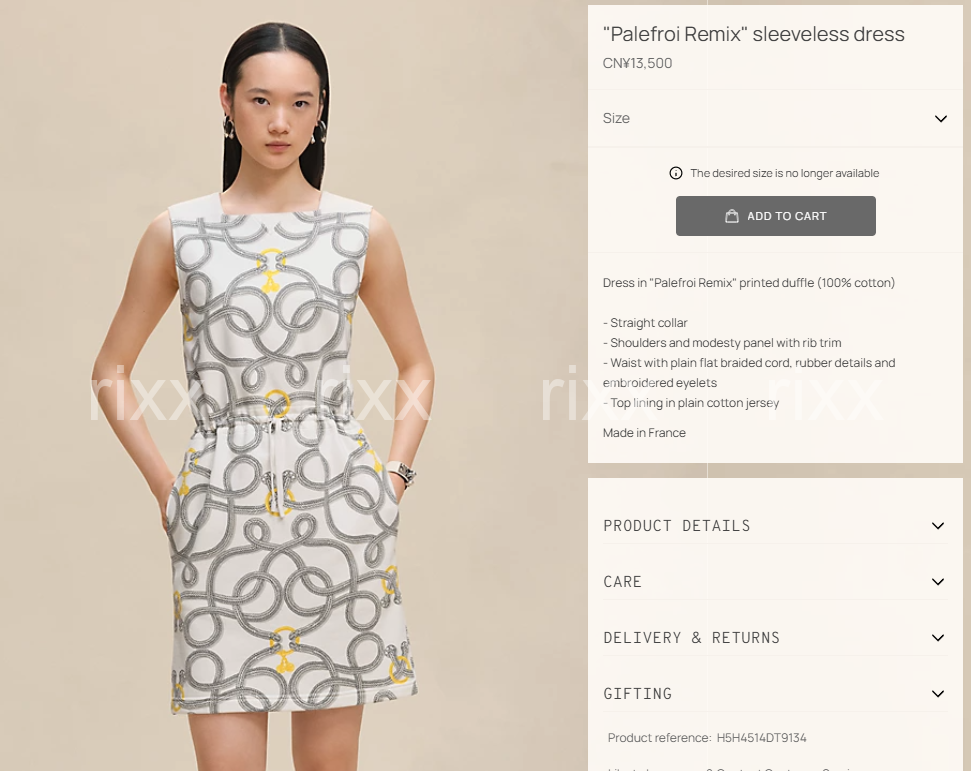Click the info icon beside size unavailable notice

click(x=676, y=173)
